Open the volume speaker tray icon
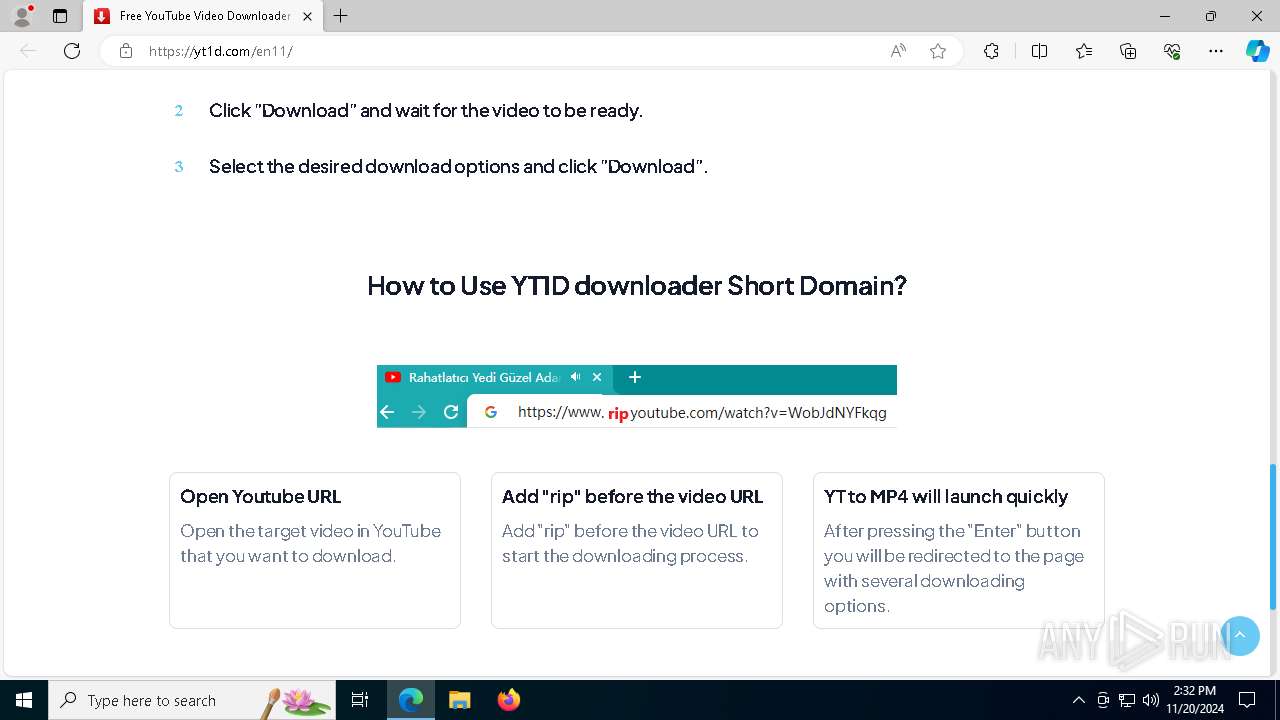 click(x=1151, y=700)
